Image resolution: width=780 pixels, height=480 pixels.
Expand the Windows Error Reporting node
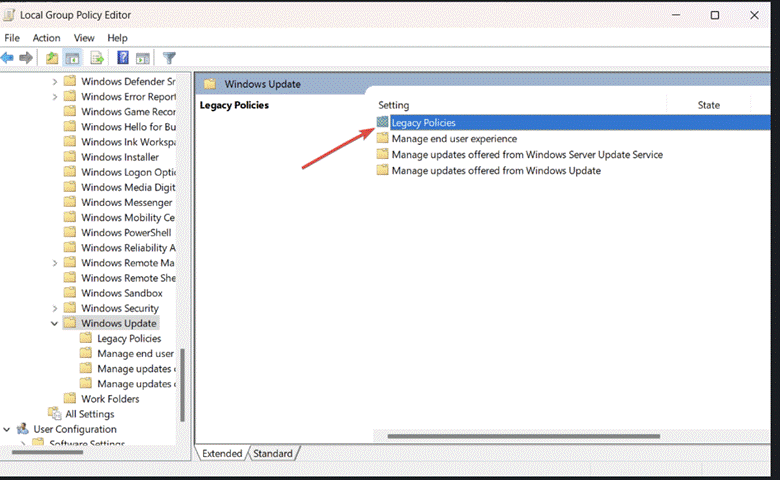tap(55, 96)
